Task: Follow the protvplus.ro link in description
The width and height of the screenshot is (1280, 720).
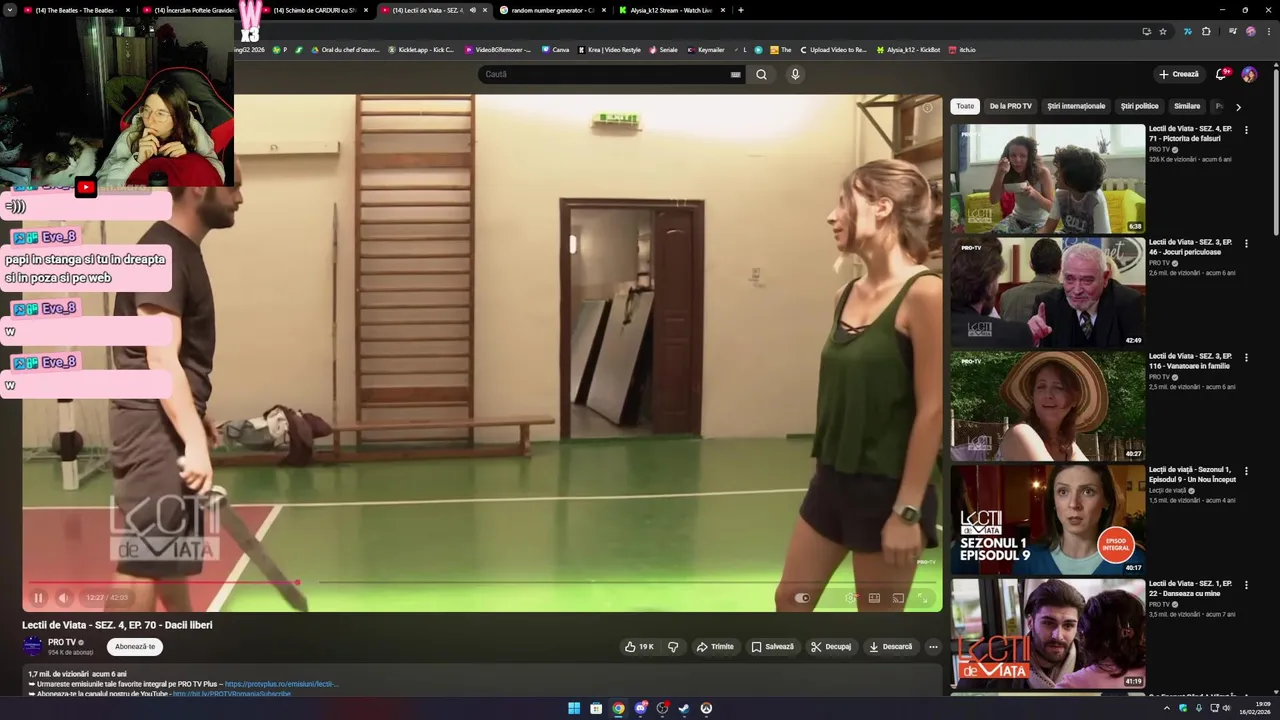Action: click(x=282, y=684)
